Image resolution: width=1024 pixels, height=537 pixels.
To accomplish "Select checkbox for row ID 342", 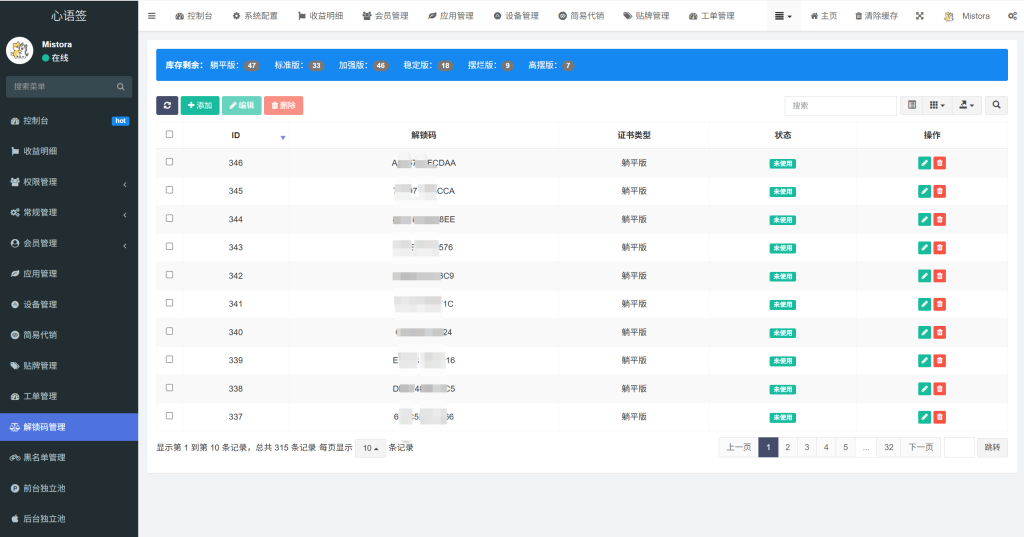I will click(169, 274).
